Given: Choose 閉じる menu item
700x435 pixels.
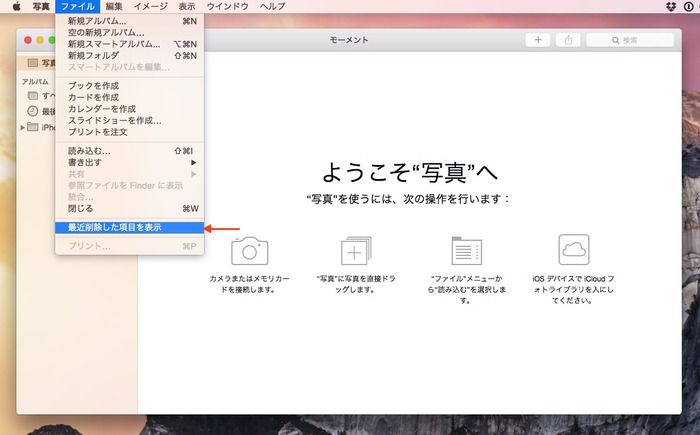Looking at the screenshot, I should [129, 209].
